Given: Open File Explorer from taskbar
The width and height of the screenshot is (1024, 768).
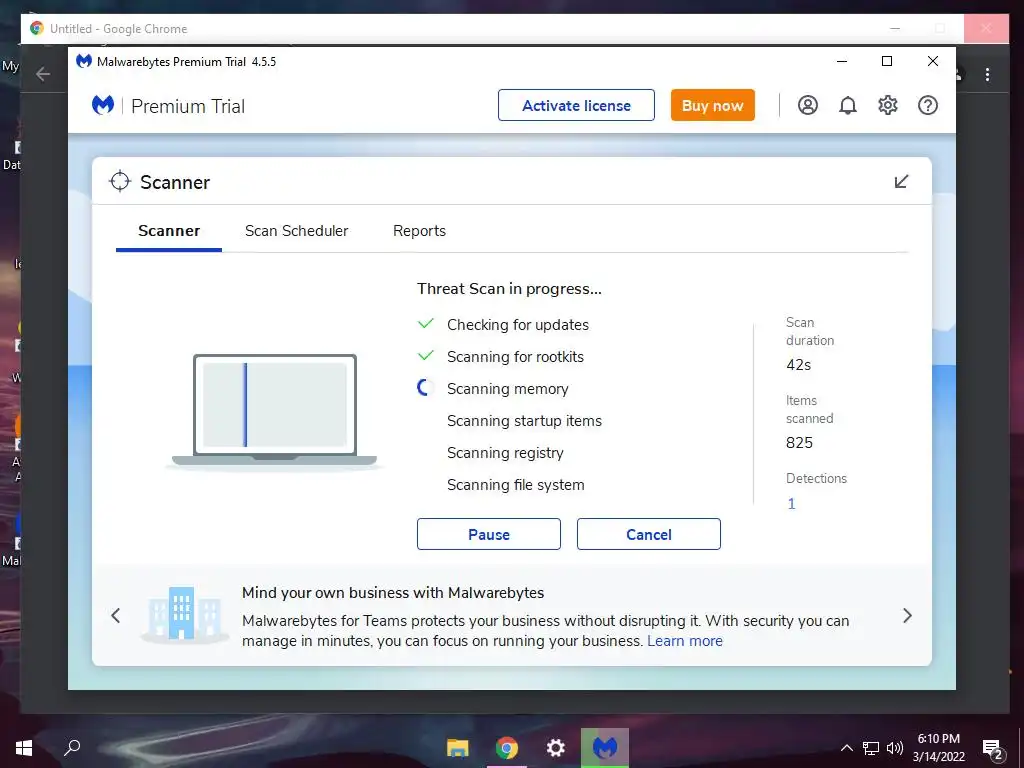Looking at the screenshot, I should click(457, 748).
